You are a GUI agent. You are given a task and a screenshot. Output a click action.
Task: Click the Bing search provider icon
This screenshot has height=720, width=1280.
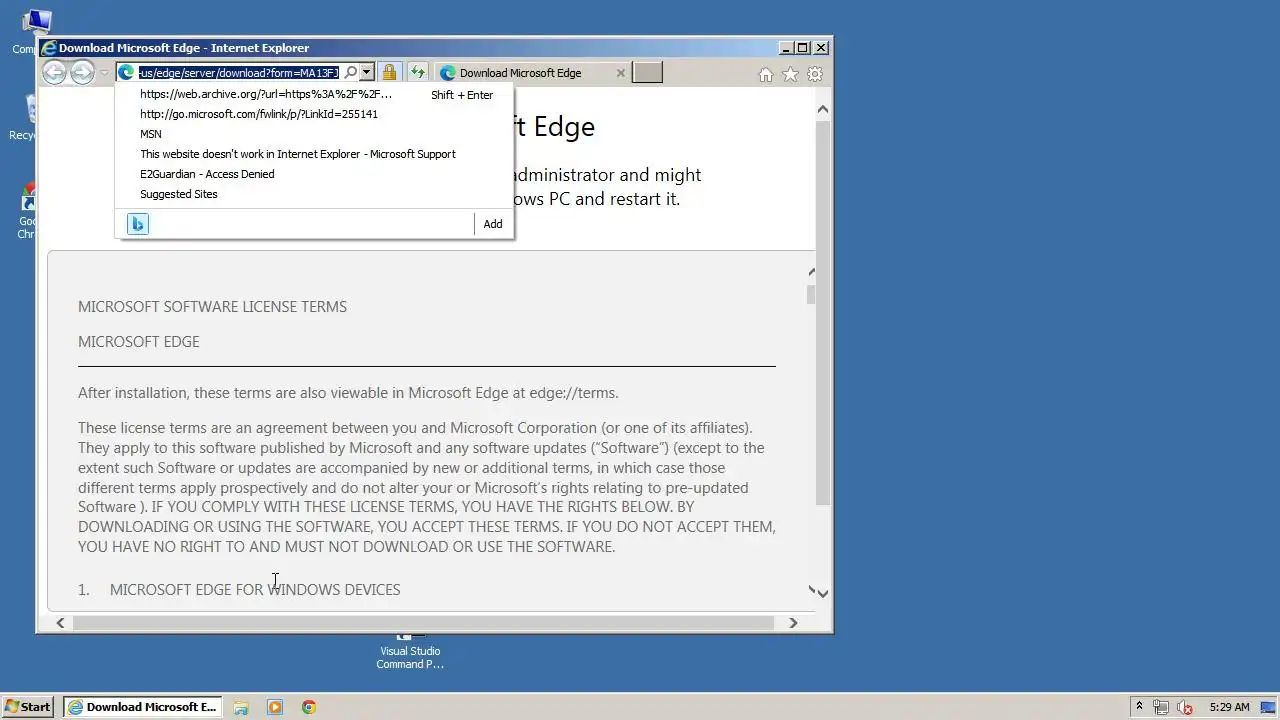pyautogui.click(x=138, y=224)
